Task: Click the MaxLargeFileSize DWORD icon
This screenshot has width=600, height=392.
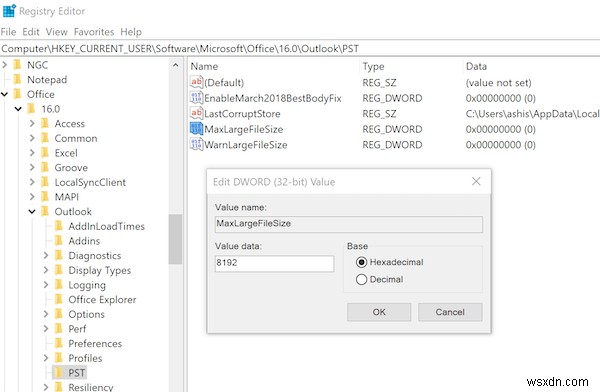Action: [x=196, y=129]
